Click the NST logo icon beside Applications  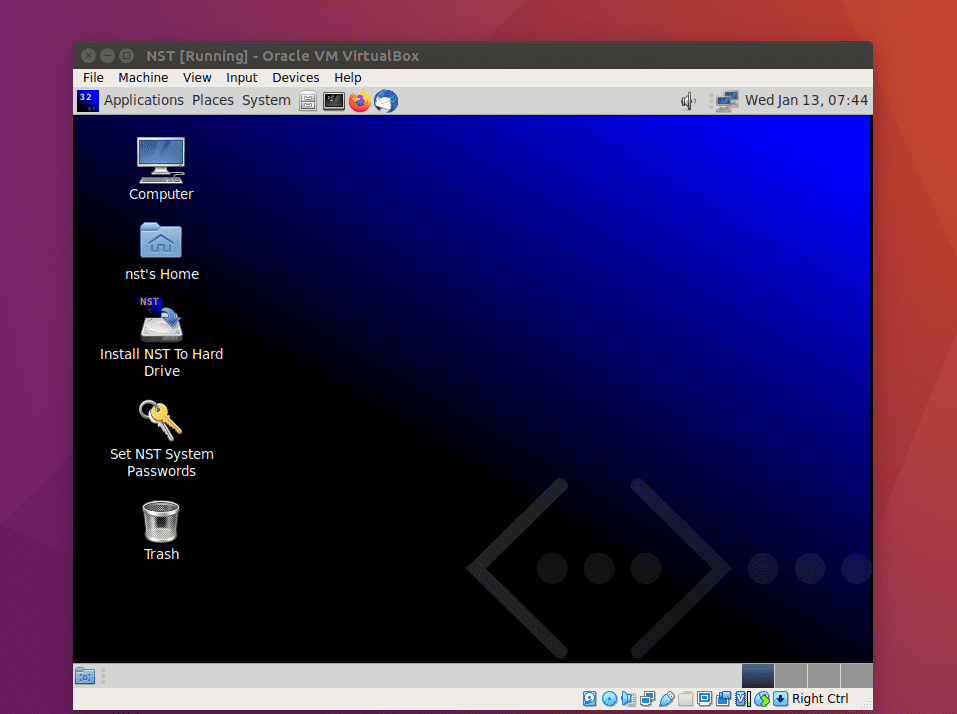[88, 101]
